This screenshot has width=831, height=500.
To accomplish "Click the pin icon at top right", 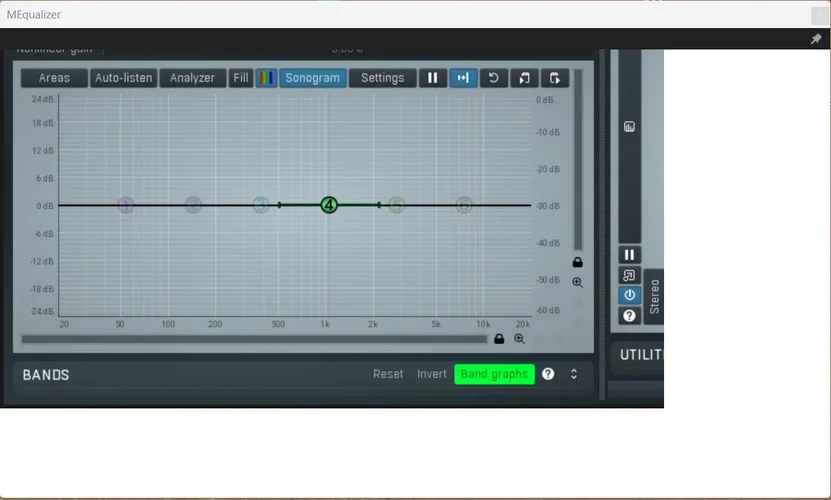I will pos(816,39).
